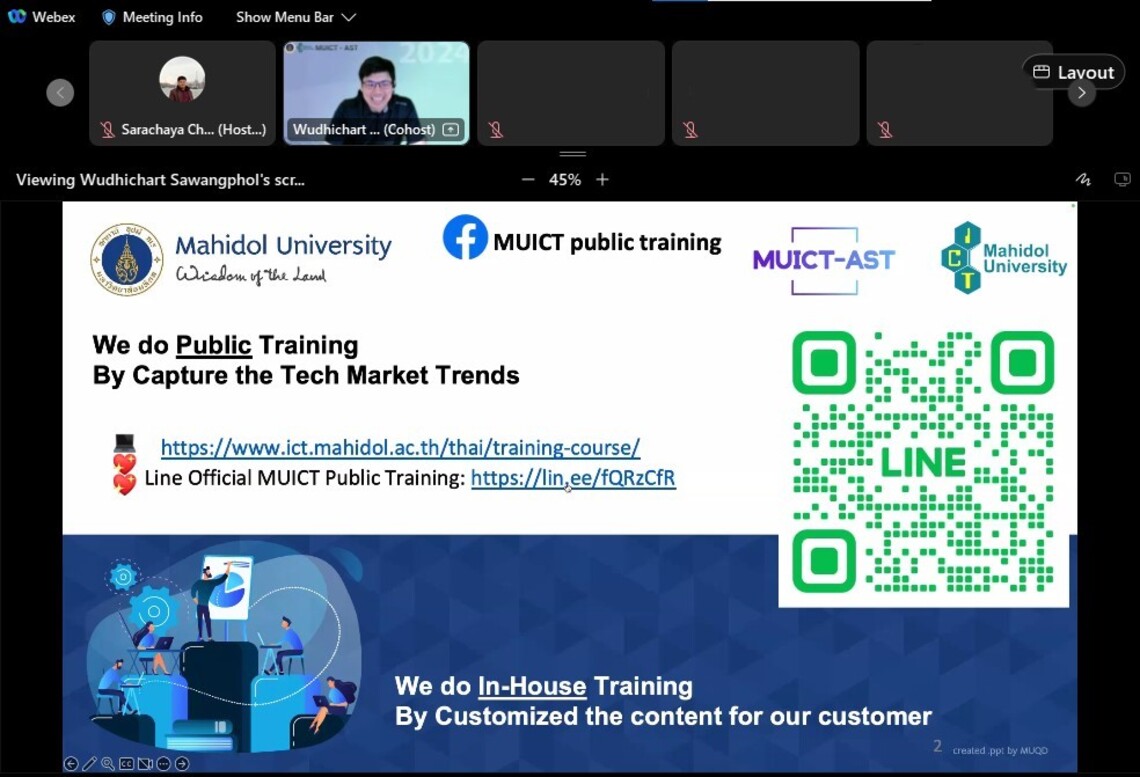
Task: Expand the Show Menu Bar chevron
Action: coord(348,17)
